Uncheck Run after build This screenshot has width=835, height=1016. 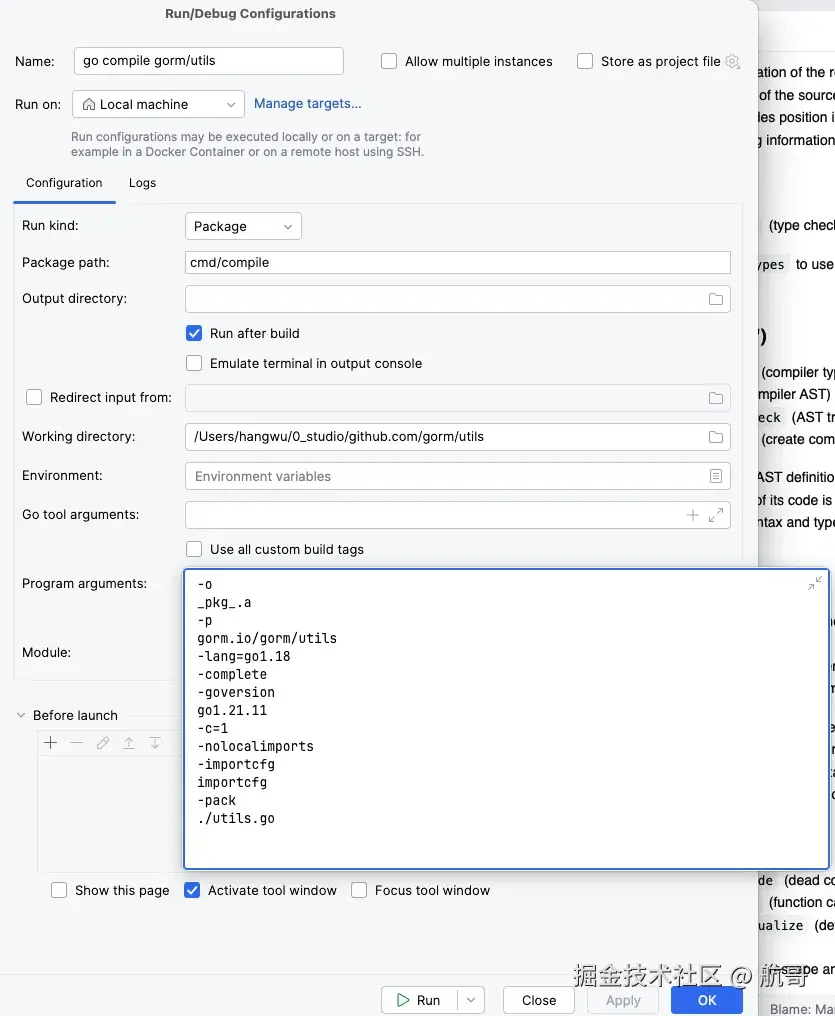coord(194,334)
